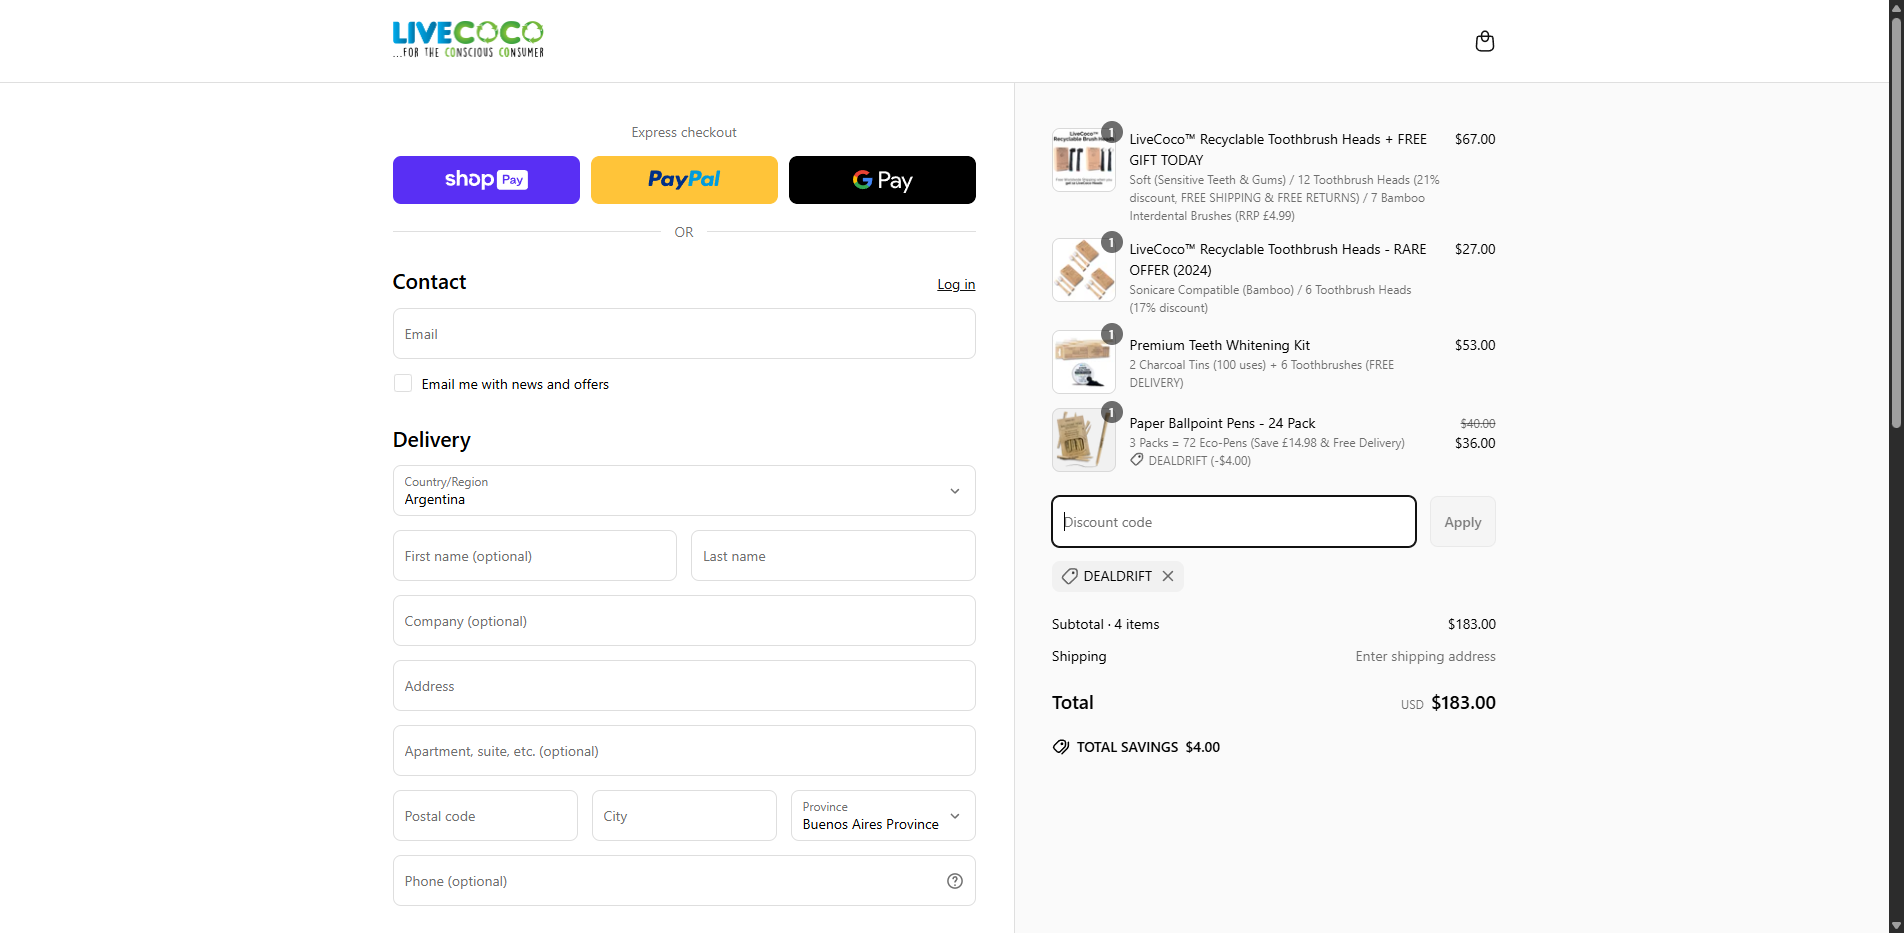Focus the Email input field

tap(684, 333)
